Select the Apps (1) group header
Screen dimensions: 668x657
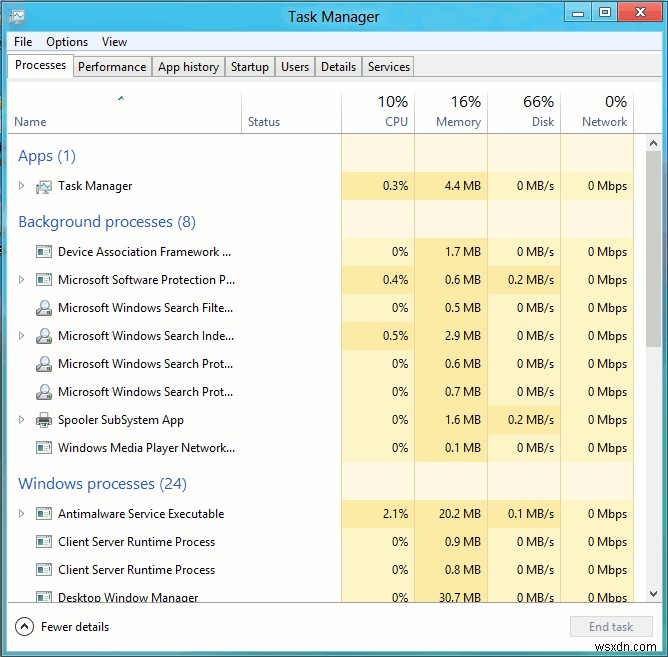pos(47,156)
